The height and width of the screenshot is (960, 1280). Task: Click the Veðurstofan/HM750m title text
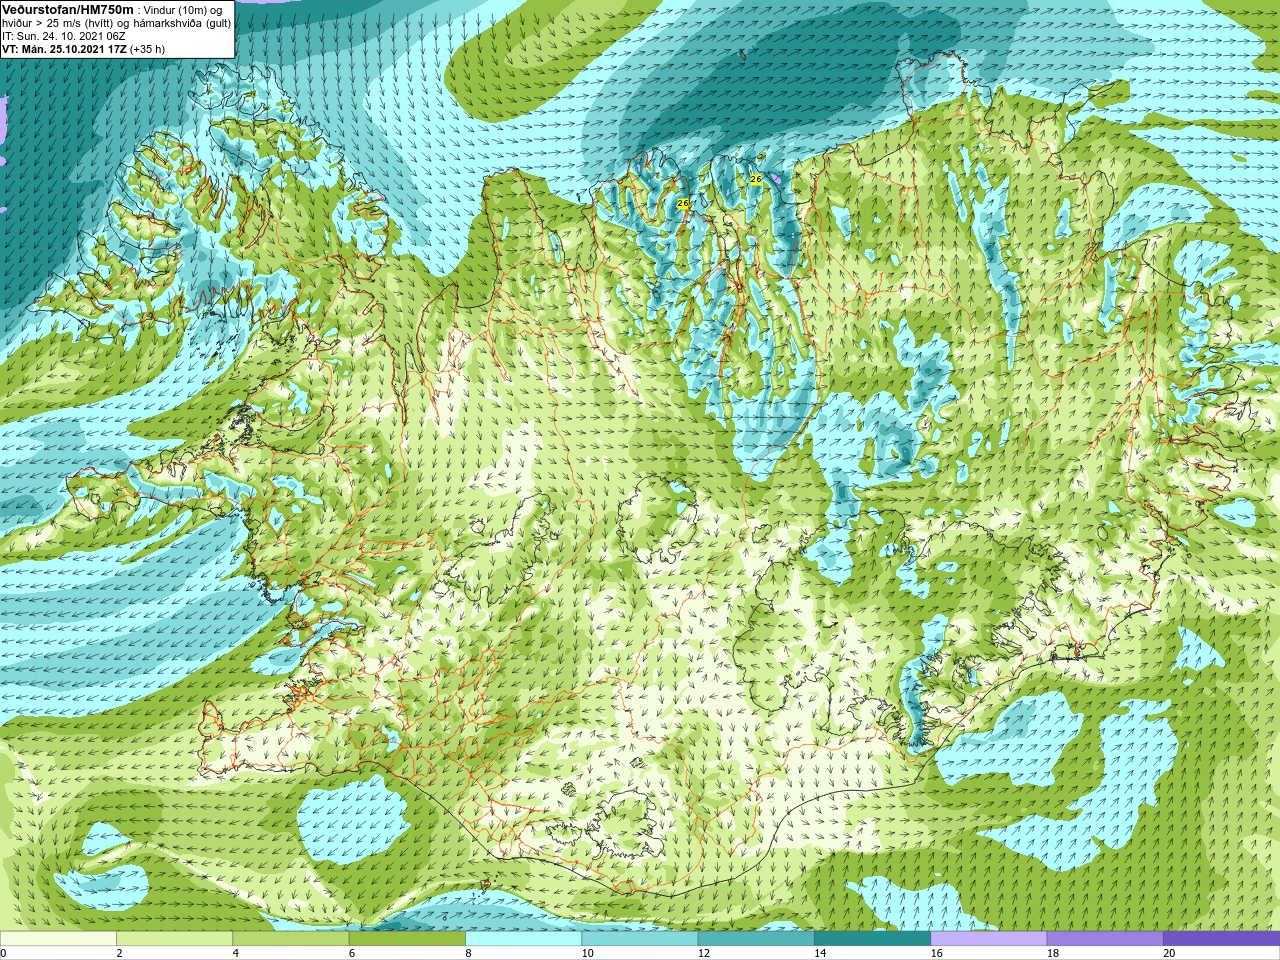pos(68,10)
